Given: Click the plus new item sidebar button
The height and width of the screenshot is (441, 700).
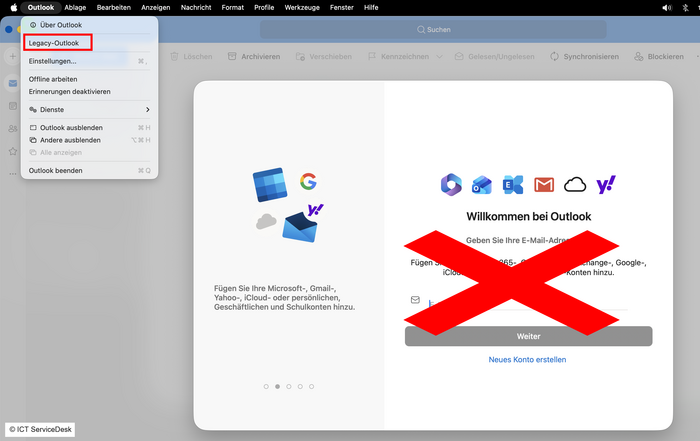Looking at the screenshot, I should 12,56.
